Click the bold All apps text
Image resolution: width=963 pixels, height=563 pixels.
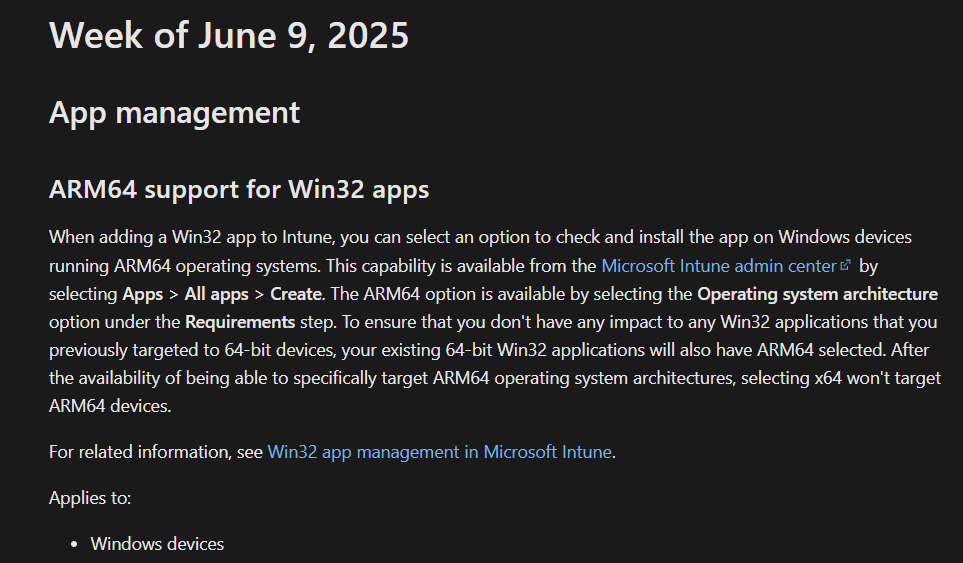coord(216,294)
